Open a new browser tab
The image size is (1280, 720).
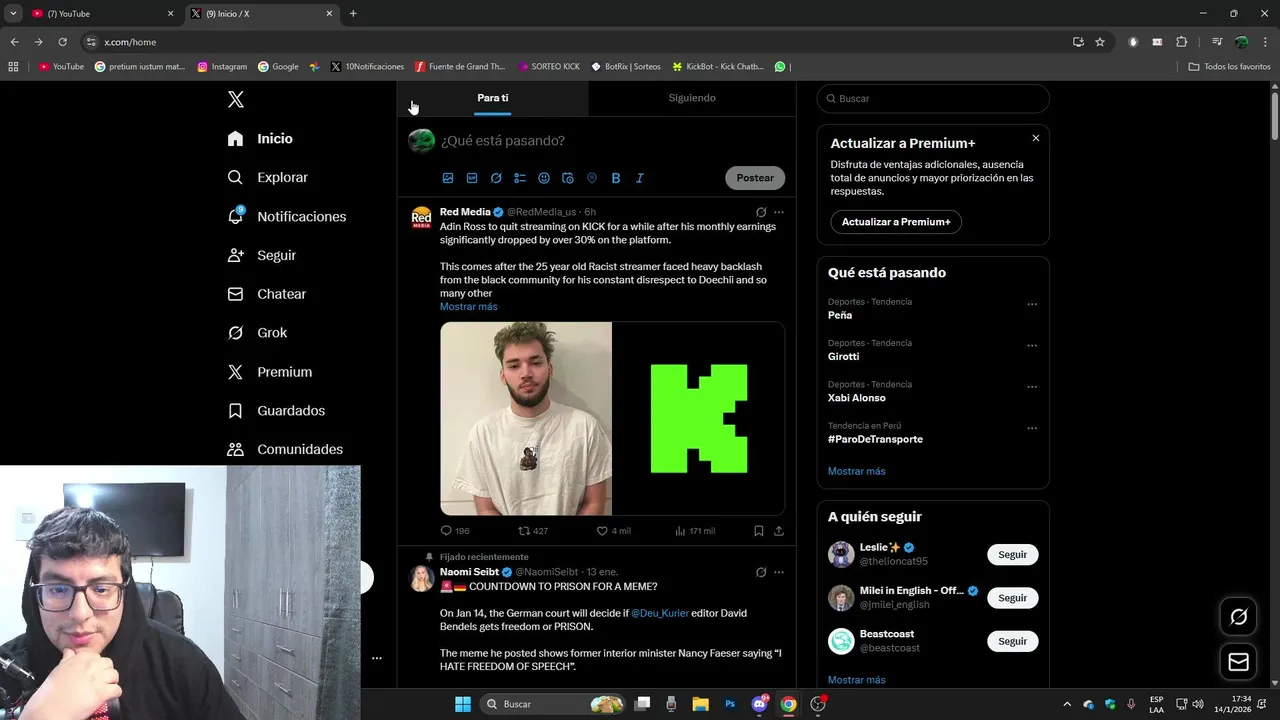click(x=353, y=14)
